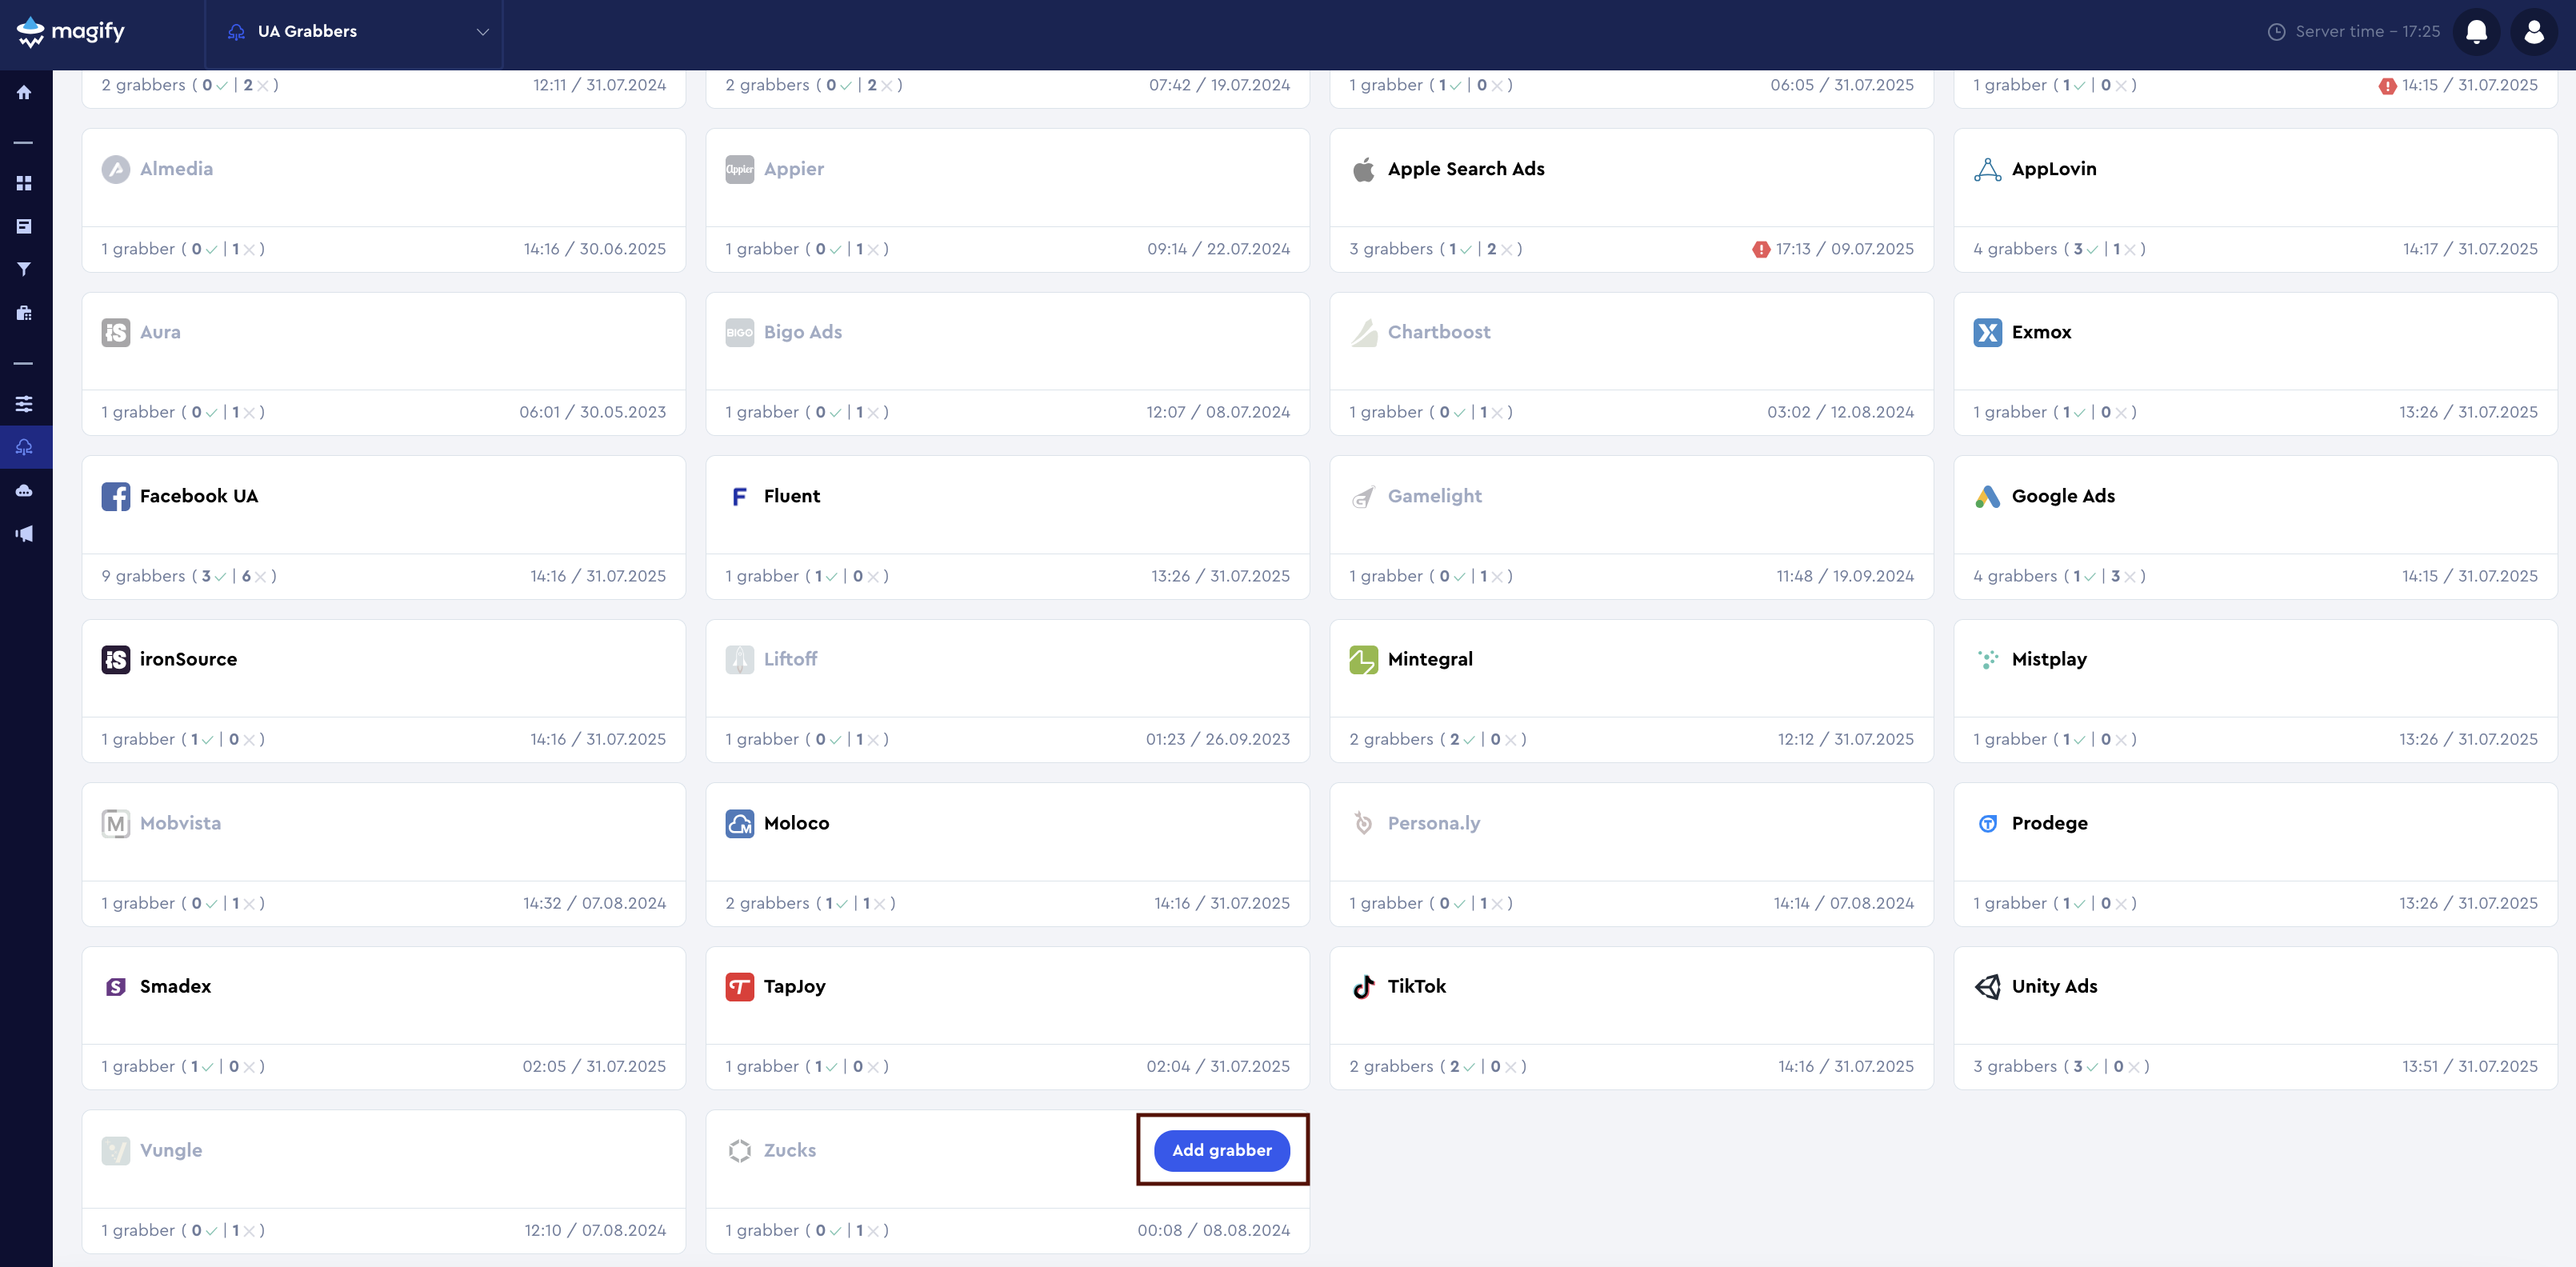Image resolution: width=2576 pixels, height=1267 pixels.
Task: Open the dashboard grid icon in sidebar
Action: [x=24, y=183]
